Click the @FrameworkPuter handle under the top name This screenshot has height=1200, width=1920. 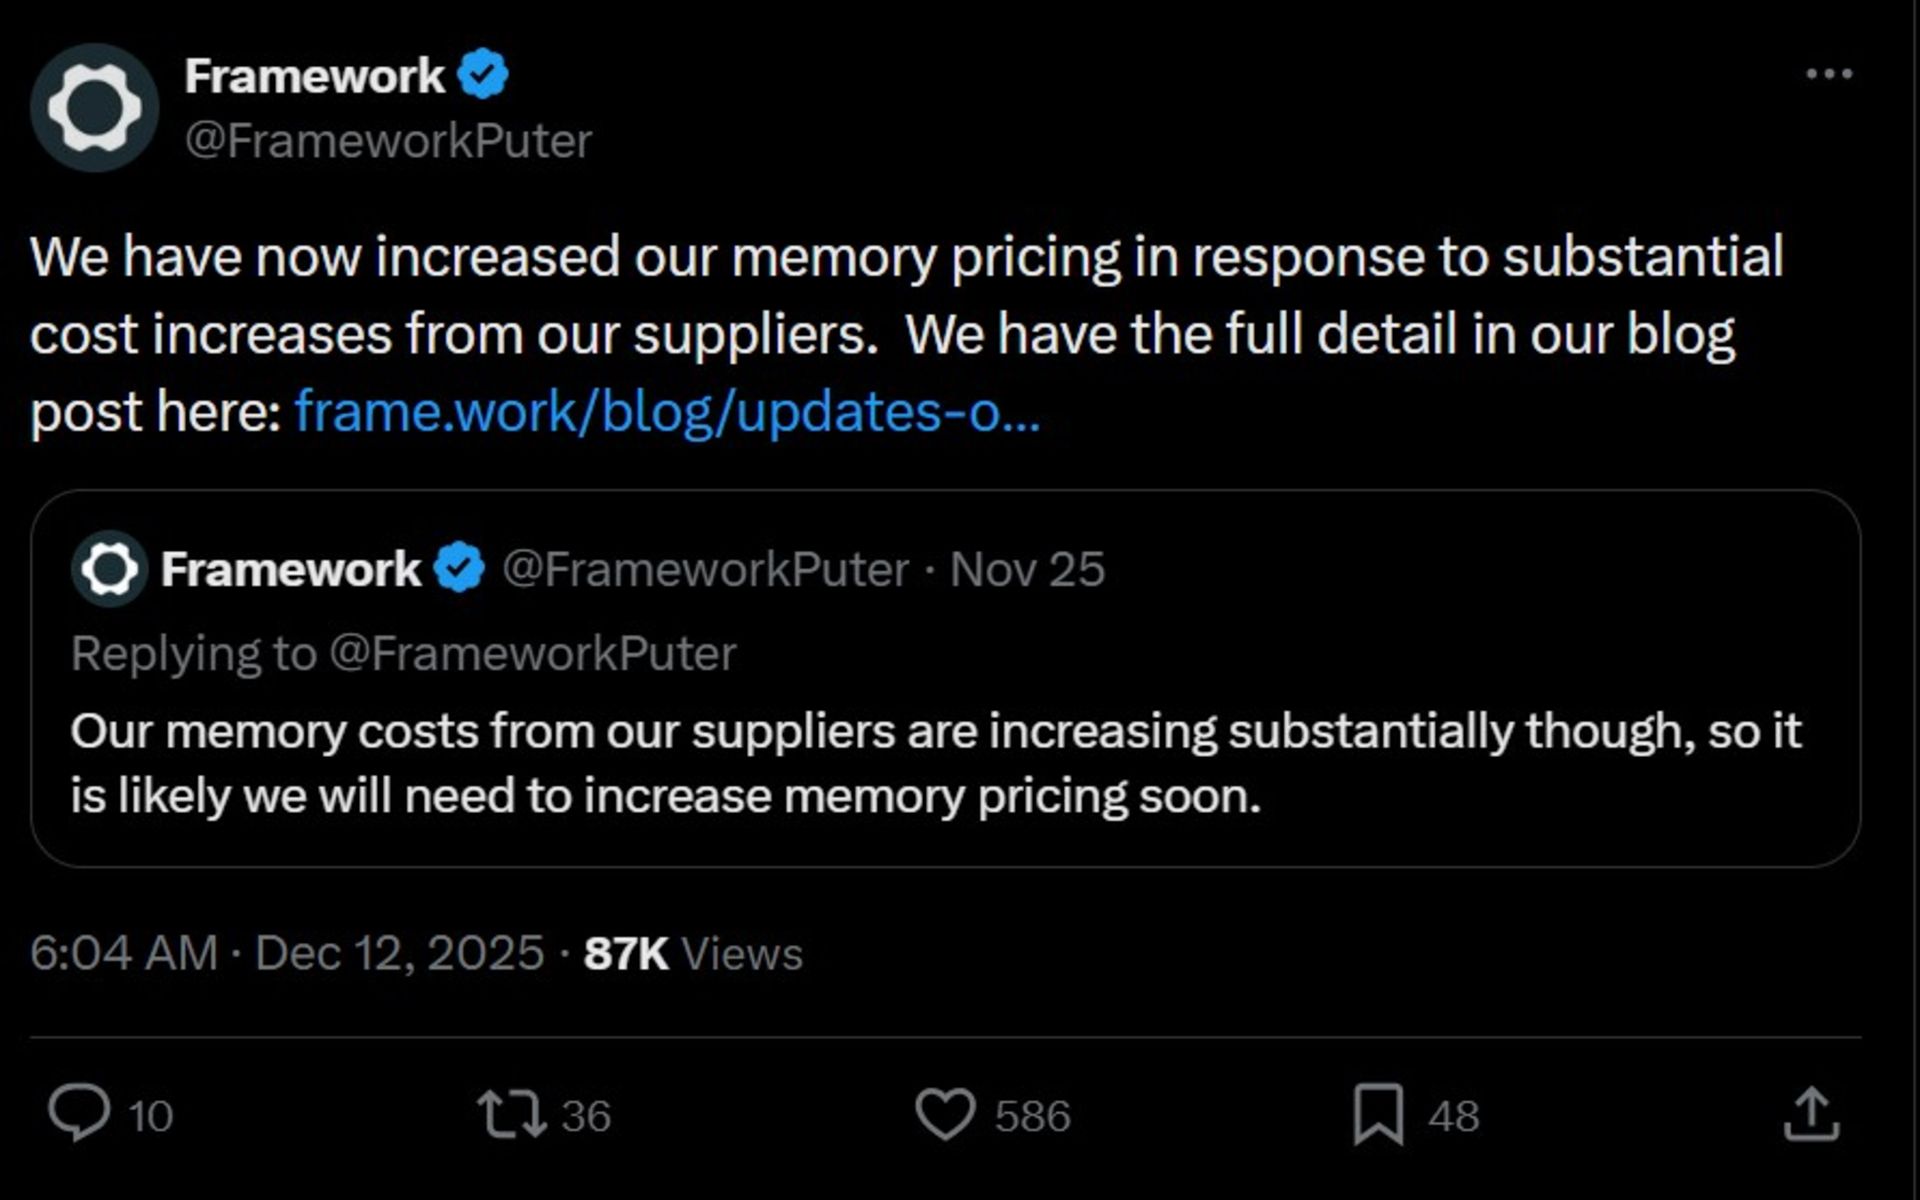388,140
